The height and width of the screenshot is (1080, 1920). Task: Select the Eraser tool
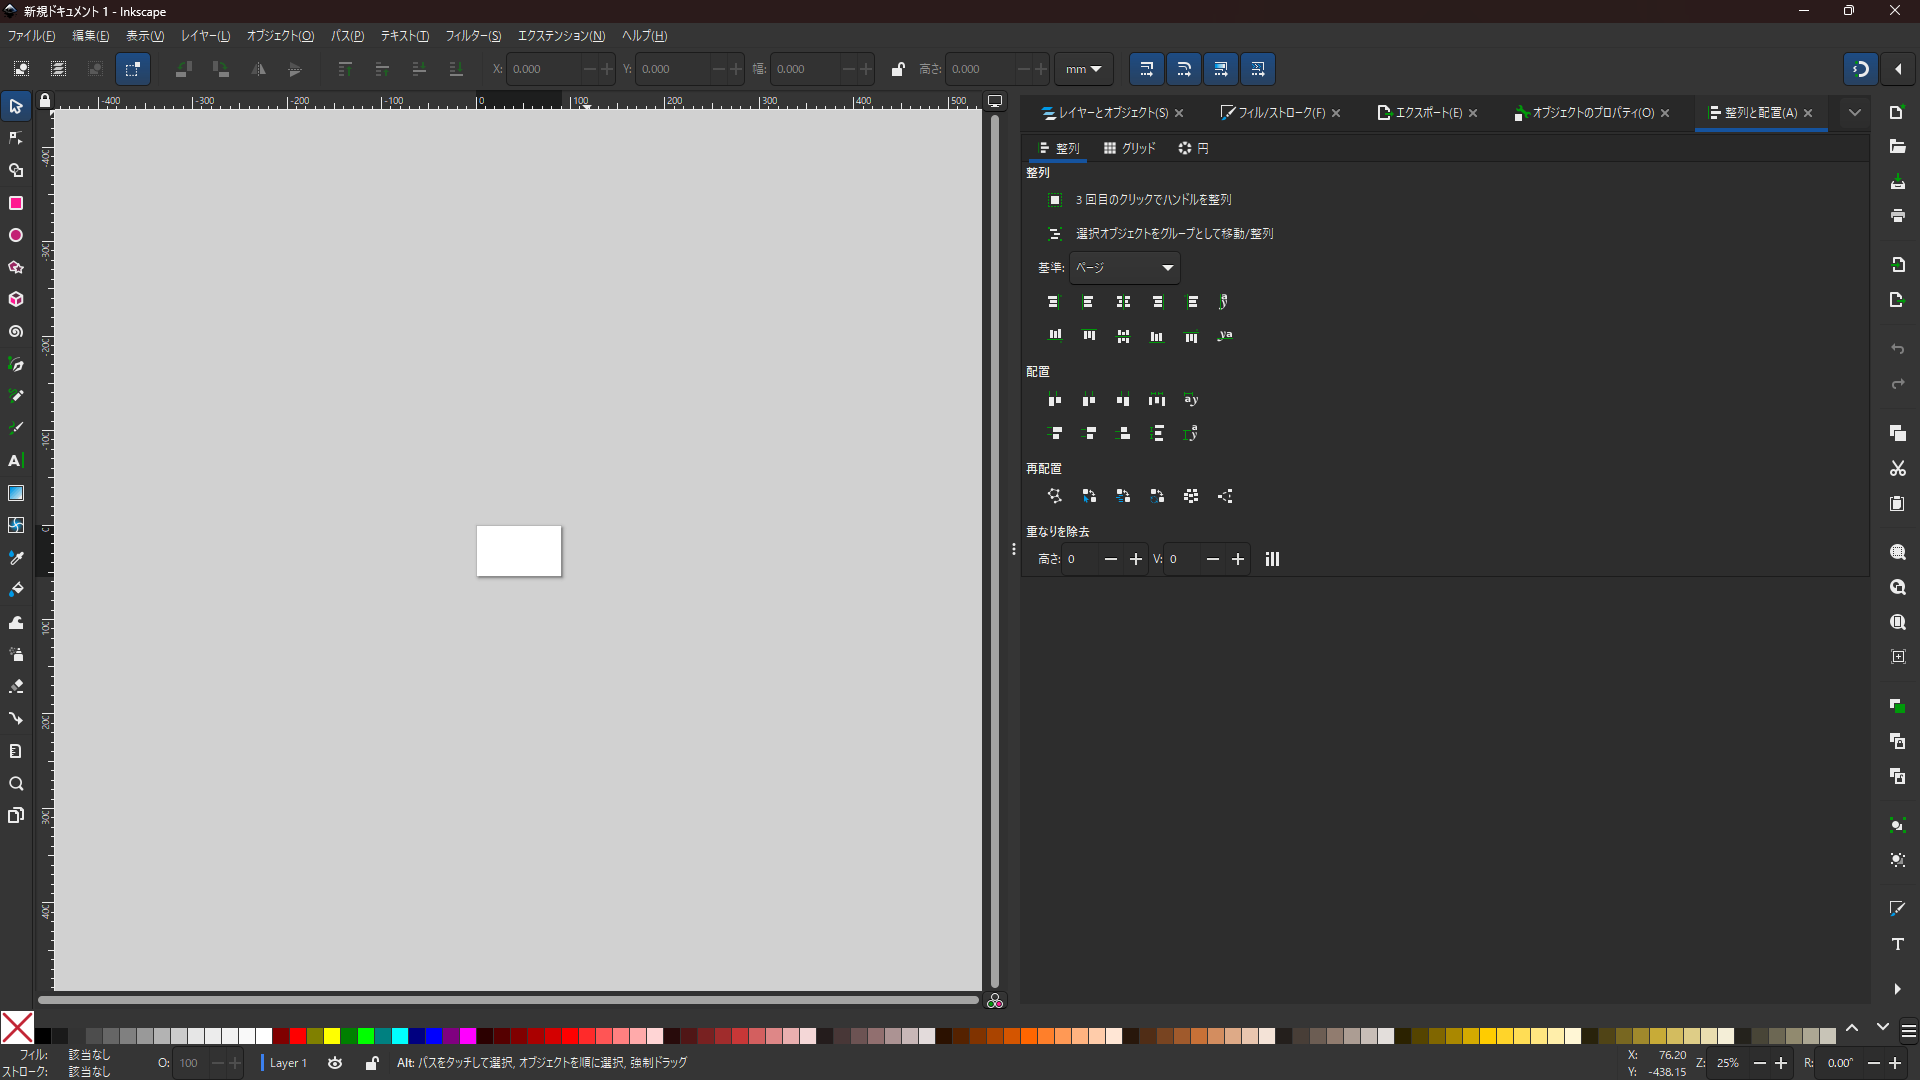(16, 687)
